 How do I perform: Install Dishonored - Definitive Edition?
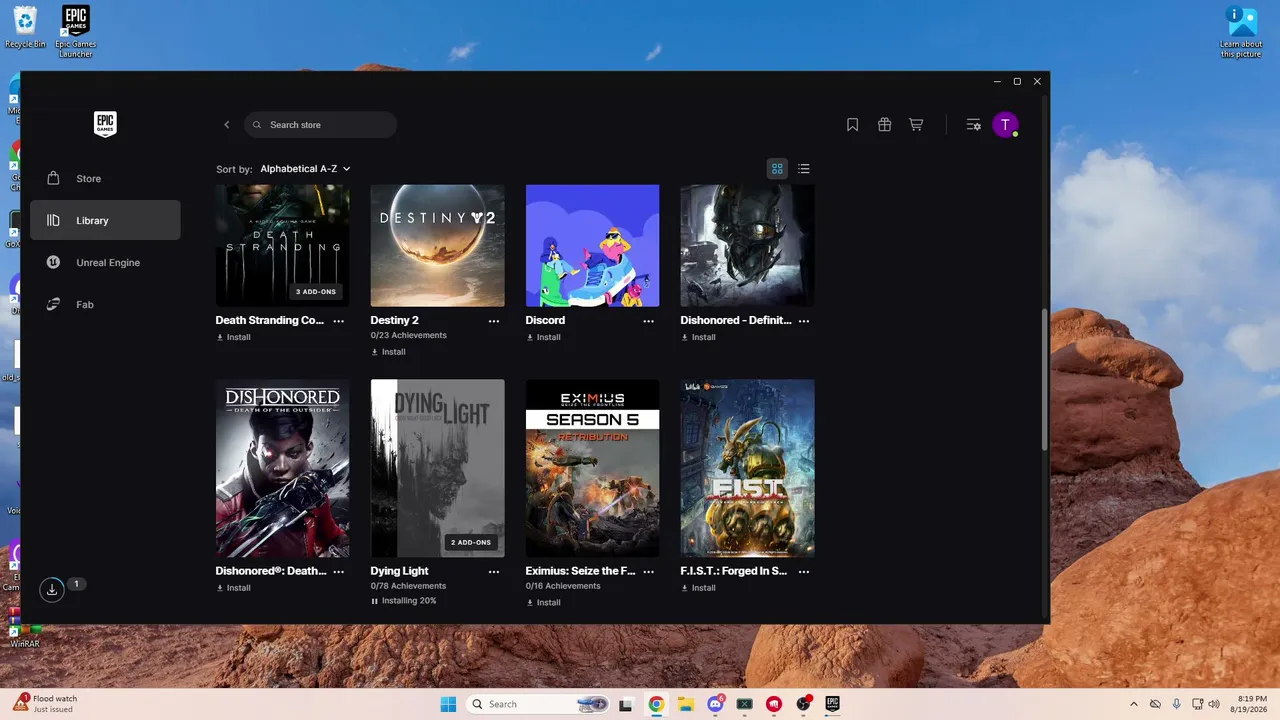tap(698, 338)
